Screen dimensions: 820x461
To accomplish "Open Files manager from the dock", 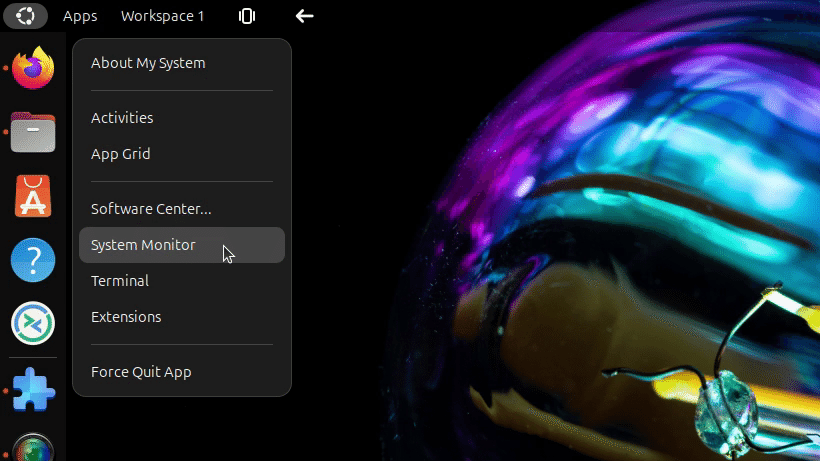I will pyautogui.click(x=33, y=132).
